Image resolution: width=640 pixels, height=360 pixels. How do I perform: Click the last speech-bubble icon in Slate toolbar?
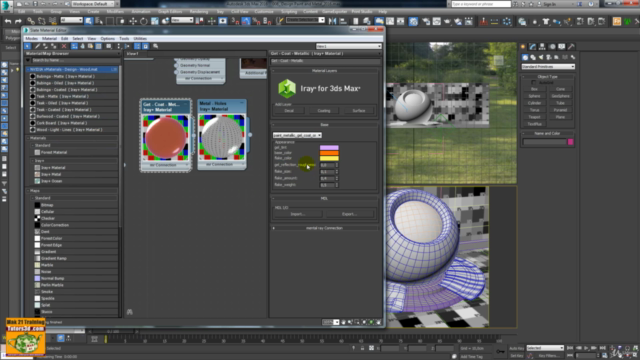(156, 46)
